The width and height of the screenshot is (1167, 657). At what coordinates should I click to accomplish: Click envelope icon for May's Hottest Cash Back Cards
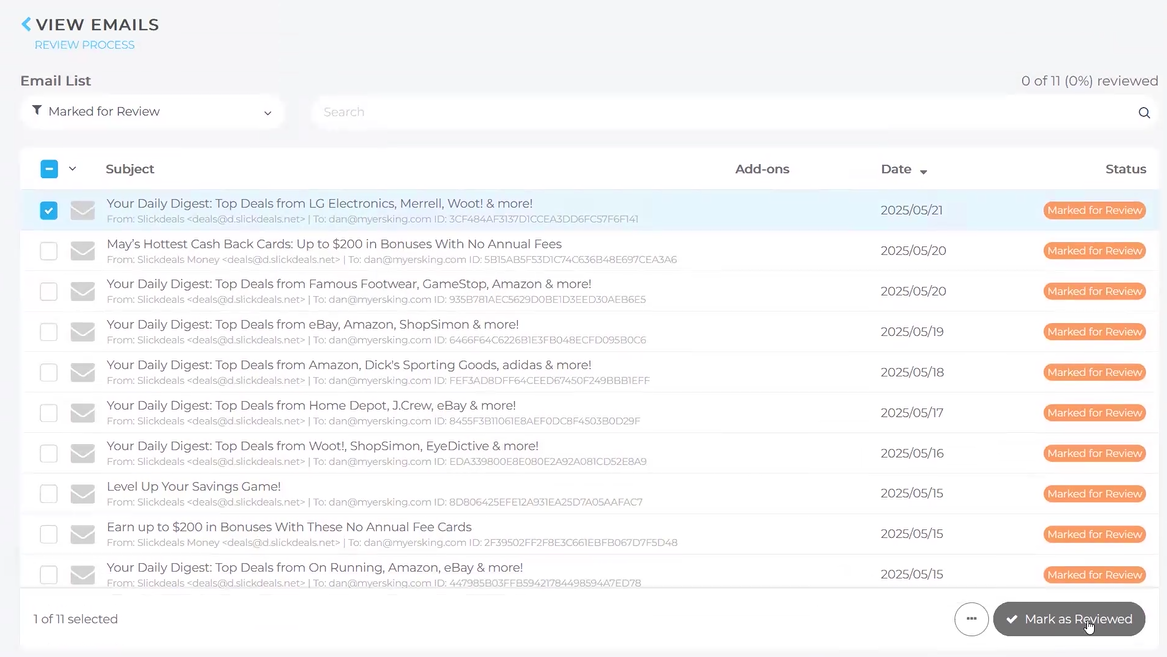tap(83, 251)
